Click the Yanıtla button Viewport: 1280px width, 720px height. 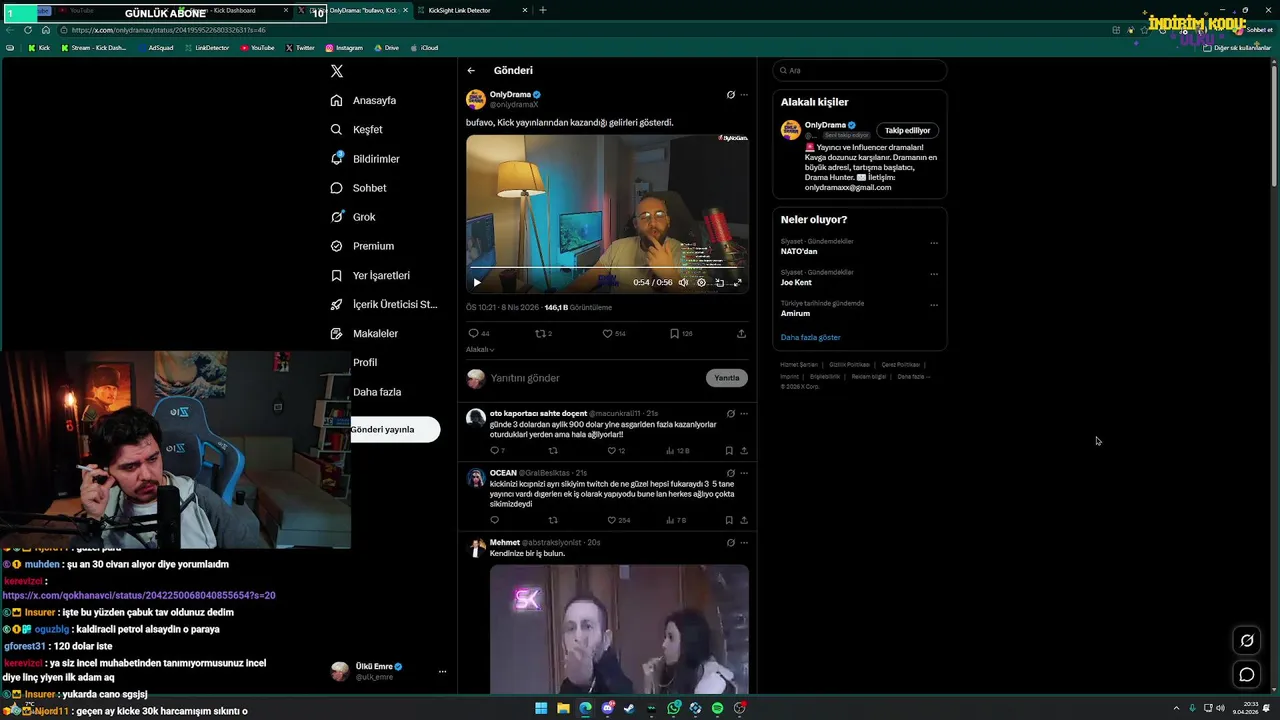coord(727,378)
